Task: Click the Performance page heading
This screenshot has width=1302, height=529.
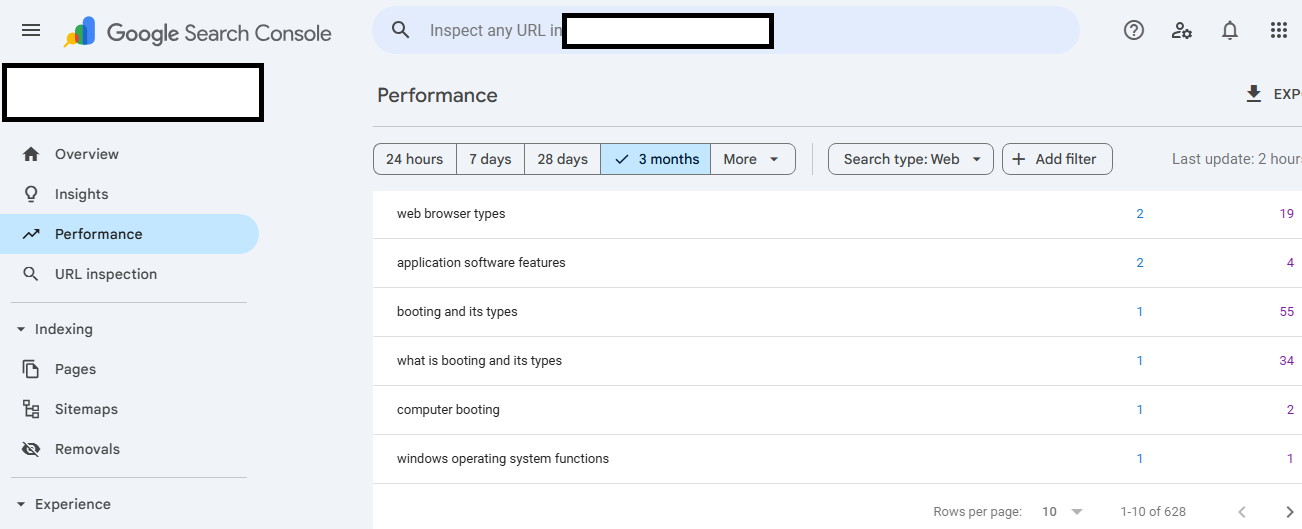Action: 437,95
